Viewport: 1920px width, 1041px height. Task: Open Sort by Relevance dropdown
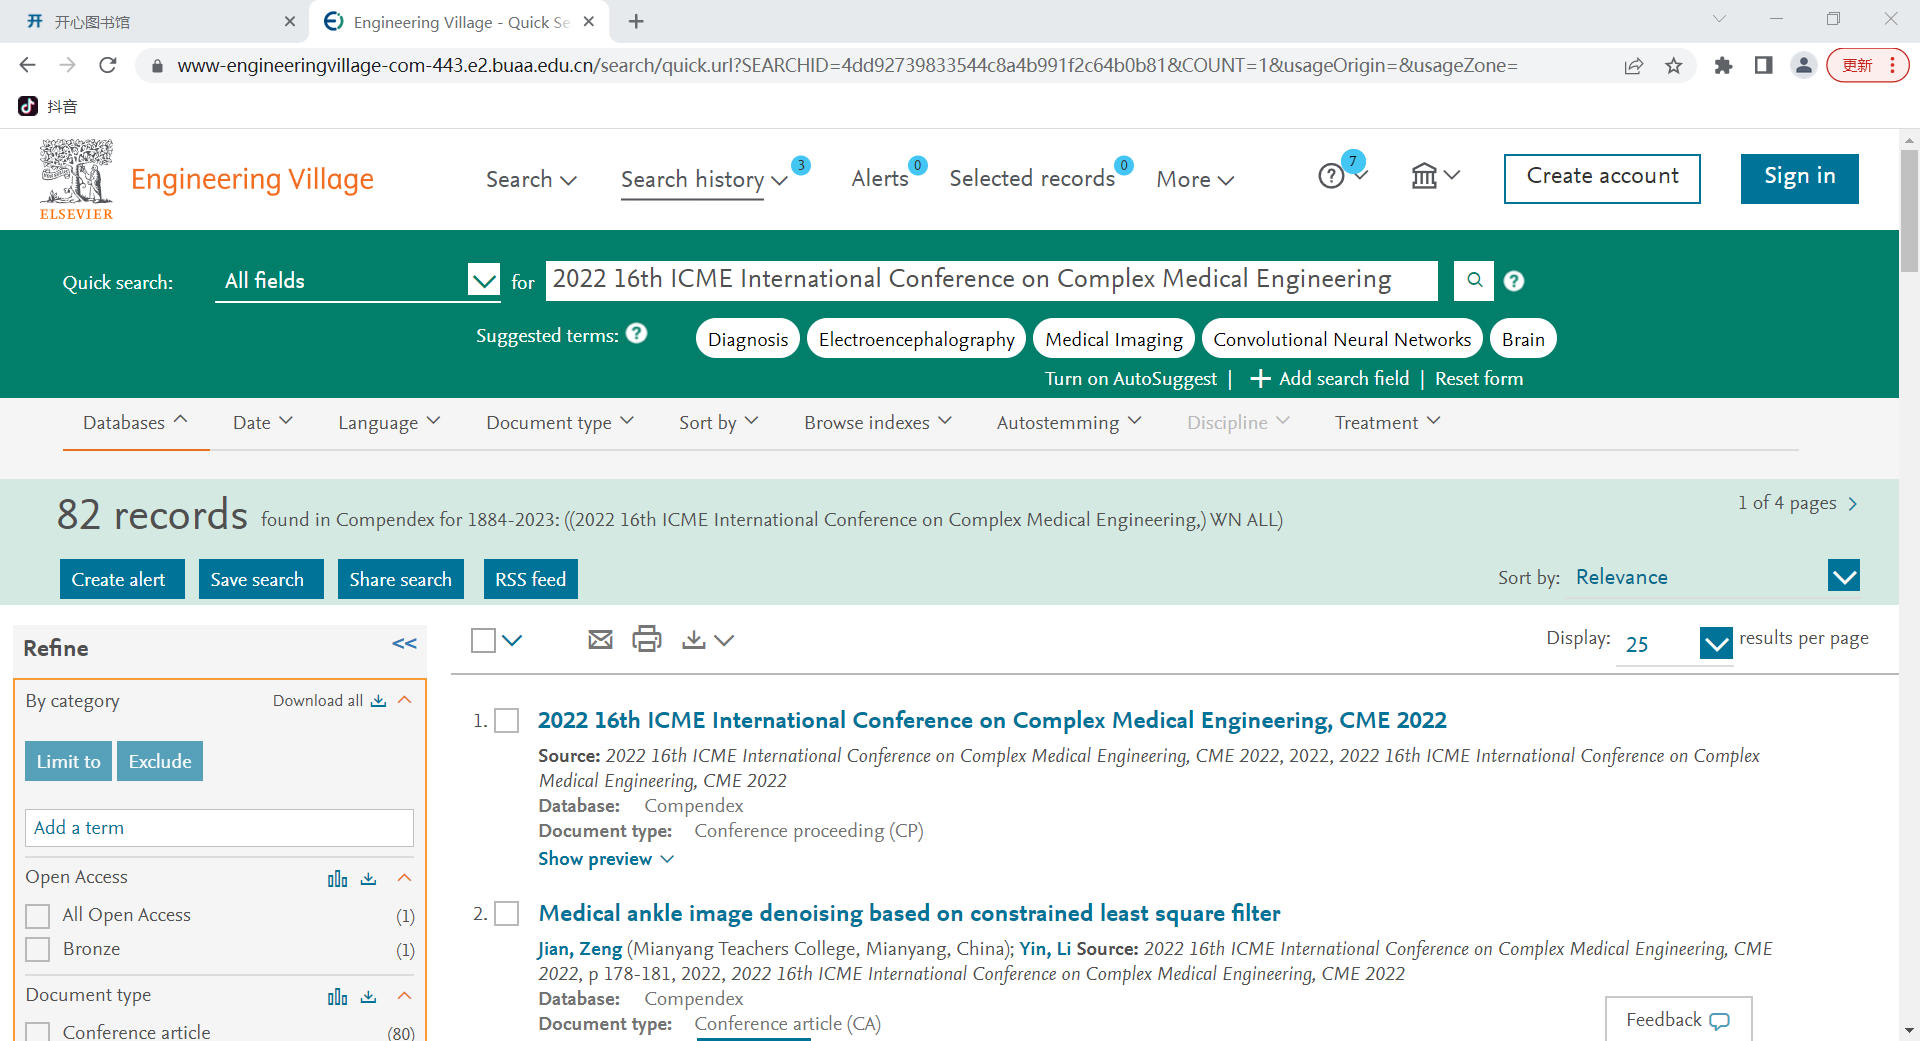1715,577
